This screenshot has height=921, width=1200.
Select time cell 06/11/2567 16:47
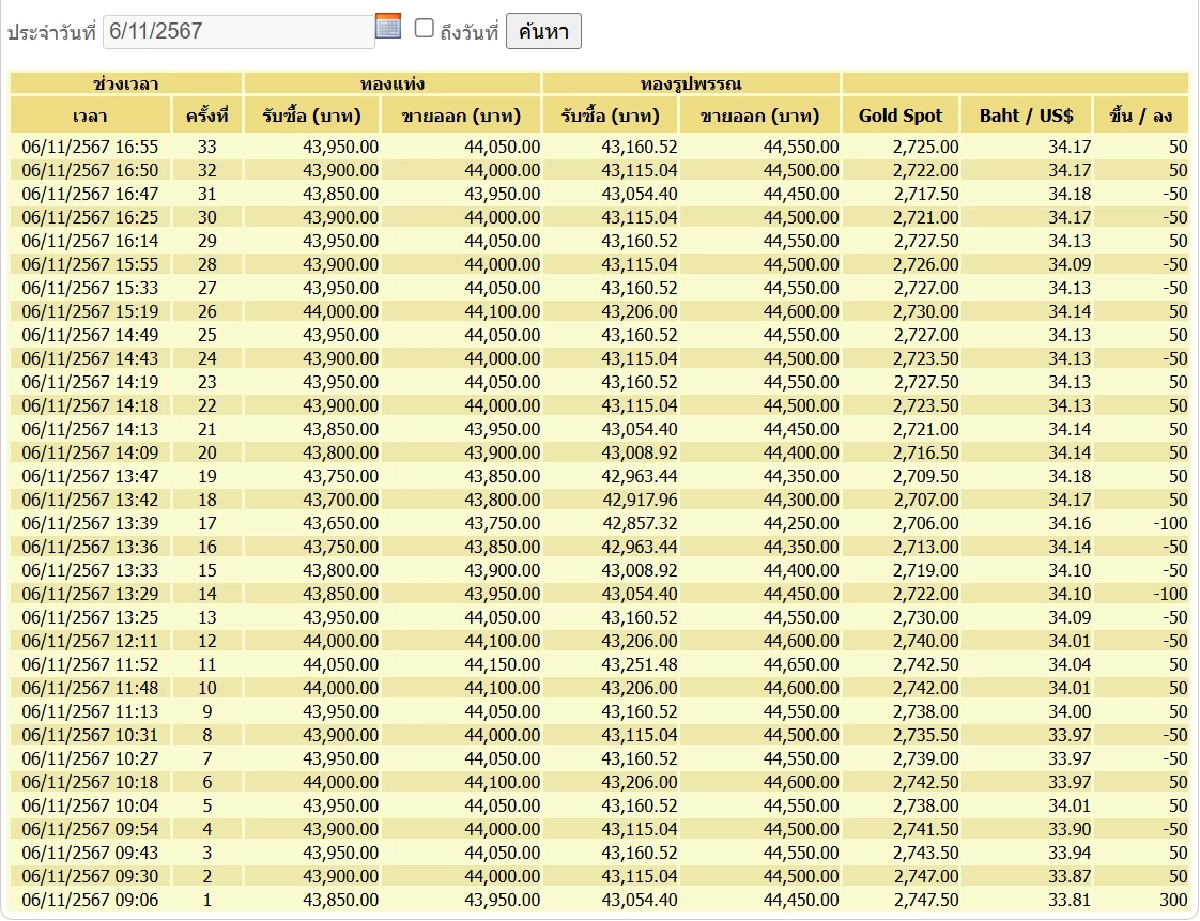90,194
